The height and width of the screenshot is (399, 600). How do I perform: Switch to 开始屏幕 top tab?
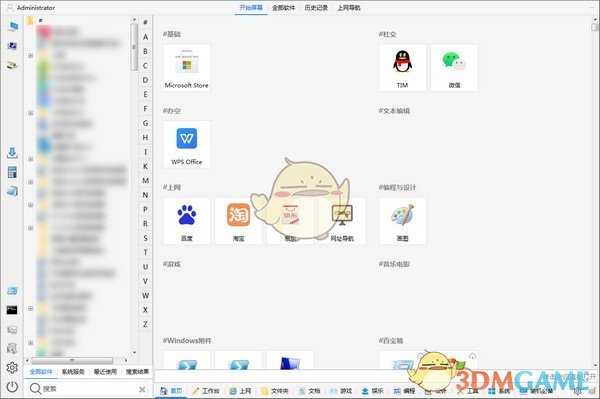point(251,8)
